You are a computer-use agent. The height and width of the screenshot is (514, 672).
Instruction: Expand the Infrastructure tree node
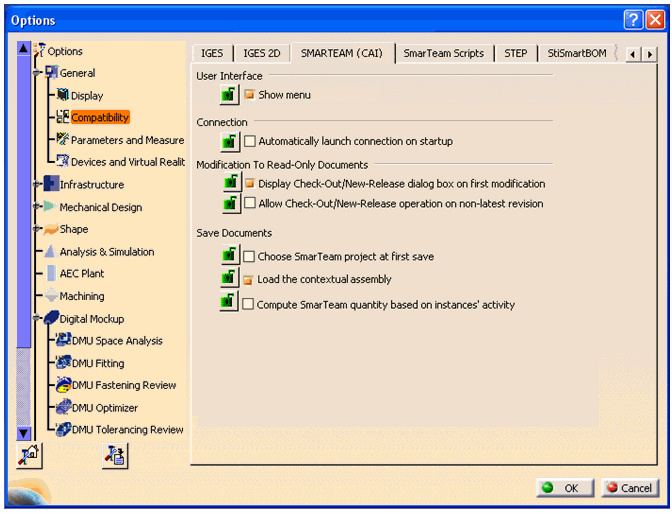coord(37,184)
